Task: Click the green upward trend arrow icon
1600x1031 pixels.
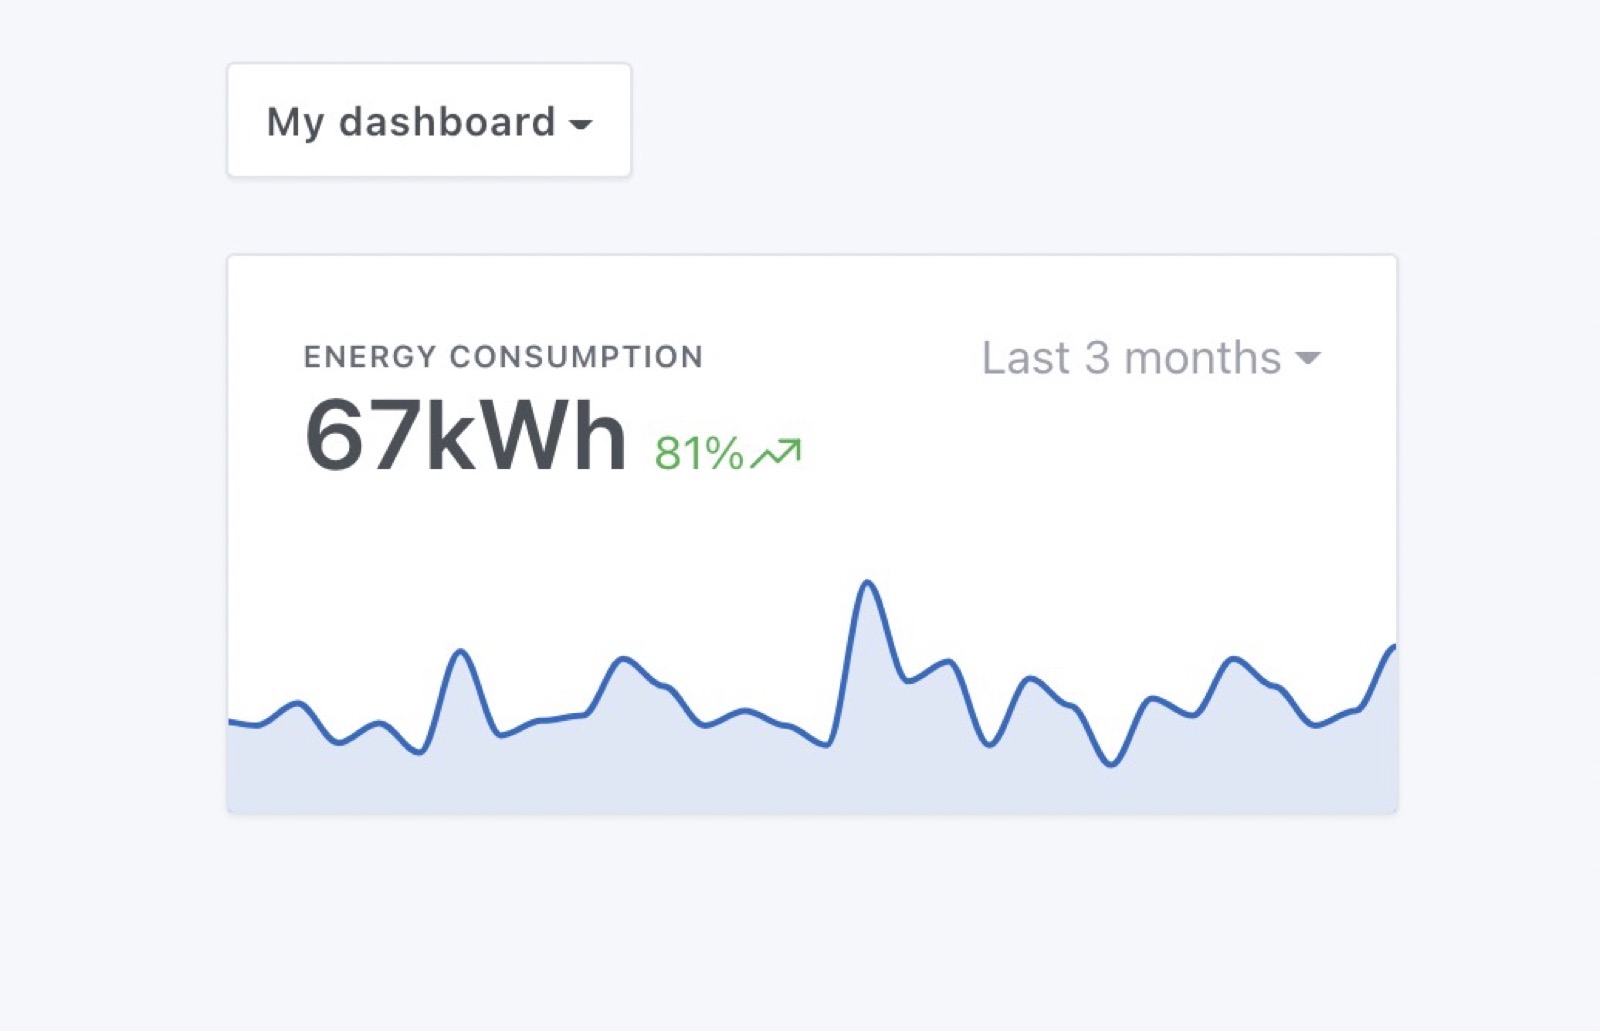Action: click(777, 453)
